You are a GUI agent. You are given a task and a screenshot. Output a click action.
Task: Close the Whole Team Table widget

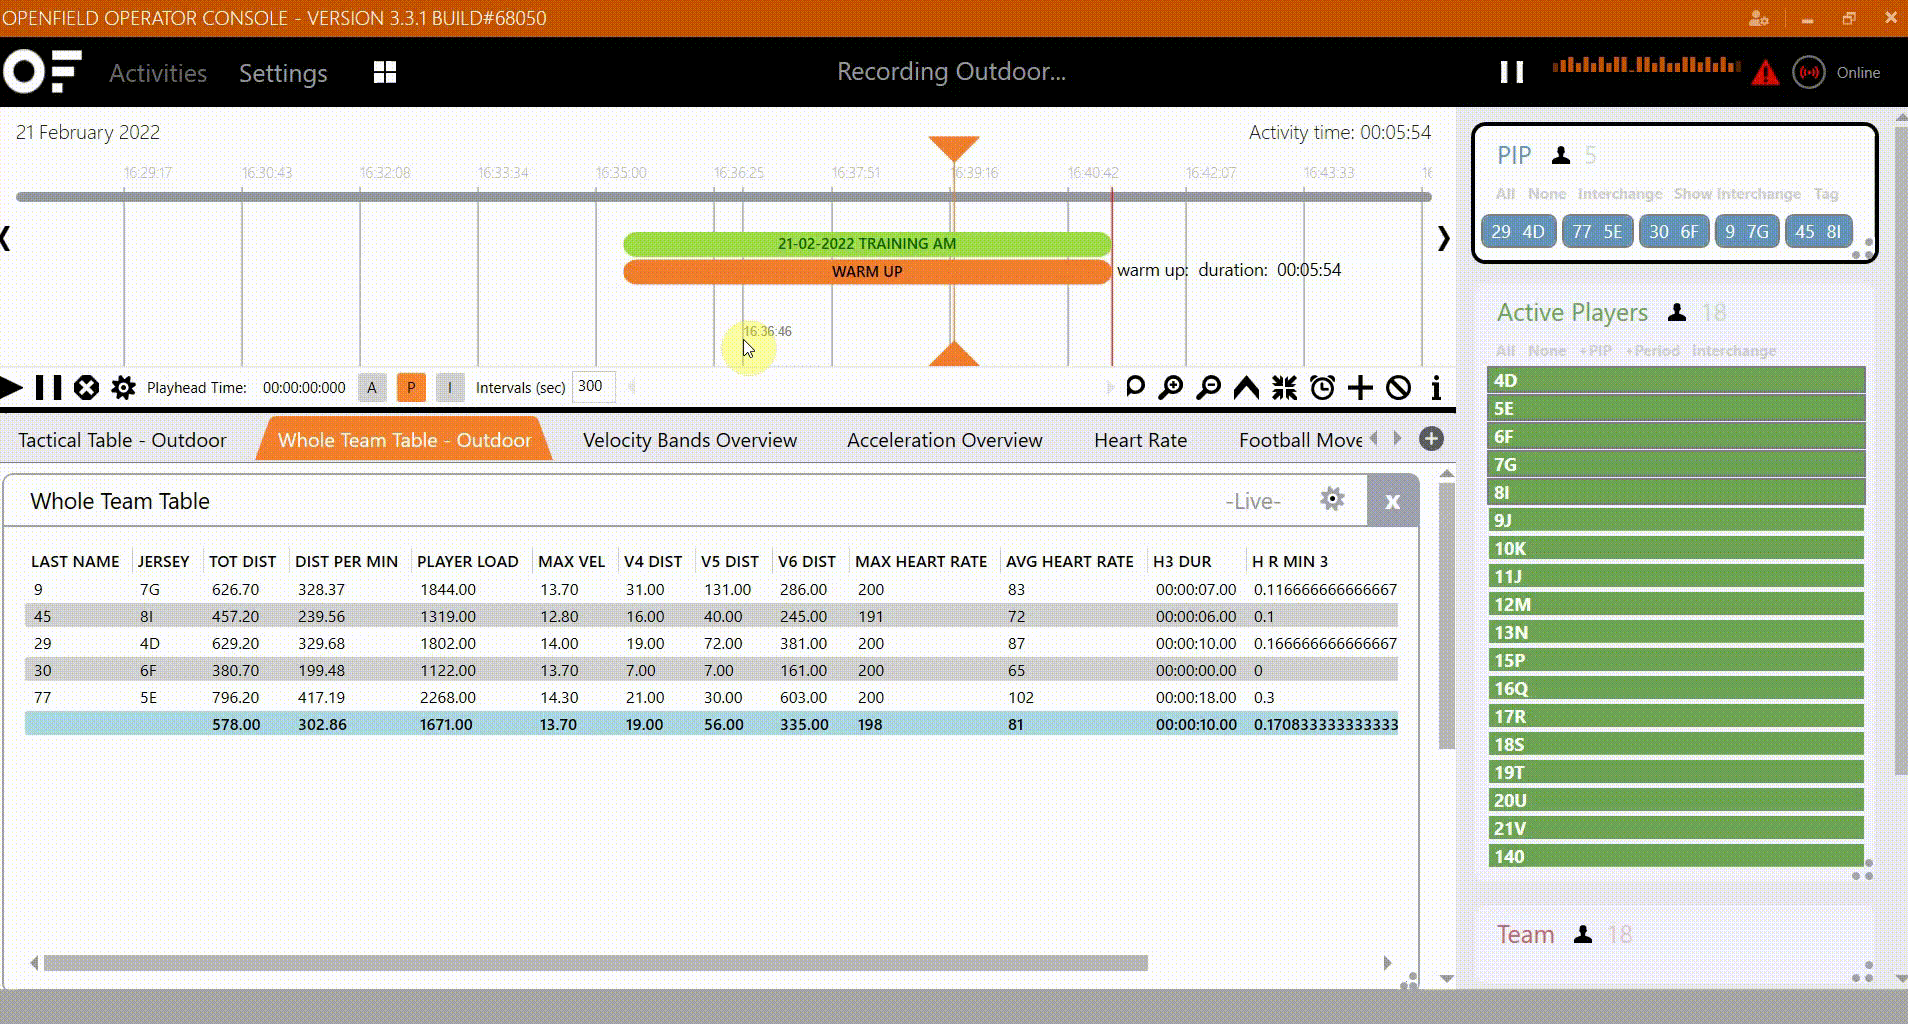click(x=1392, y=501)
